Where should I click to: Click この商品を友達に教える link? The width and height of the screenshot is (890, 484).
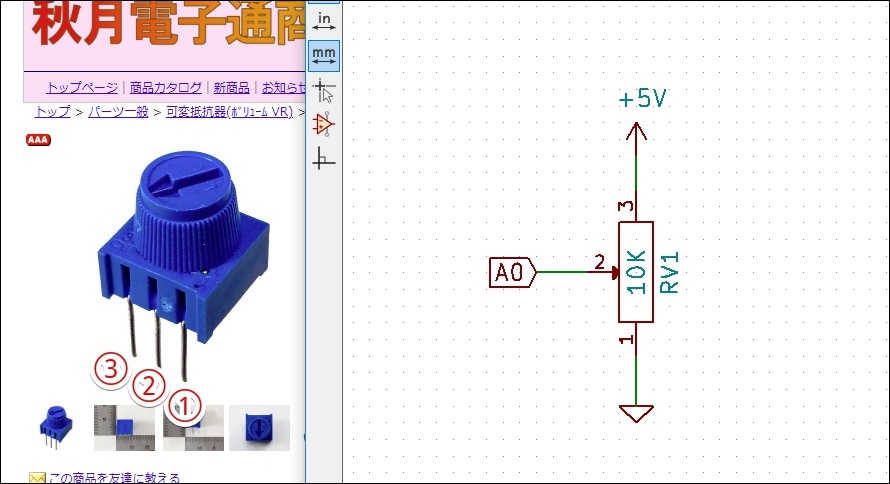114,478
